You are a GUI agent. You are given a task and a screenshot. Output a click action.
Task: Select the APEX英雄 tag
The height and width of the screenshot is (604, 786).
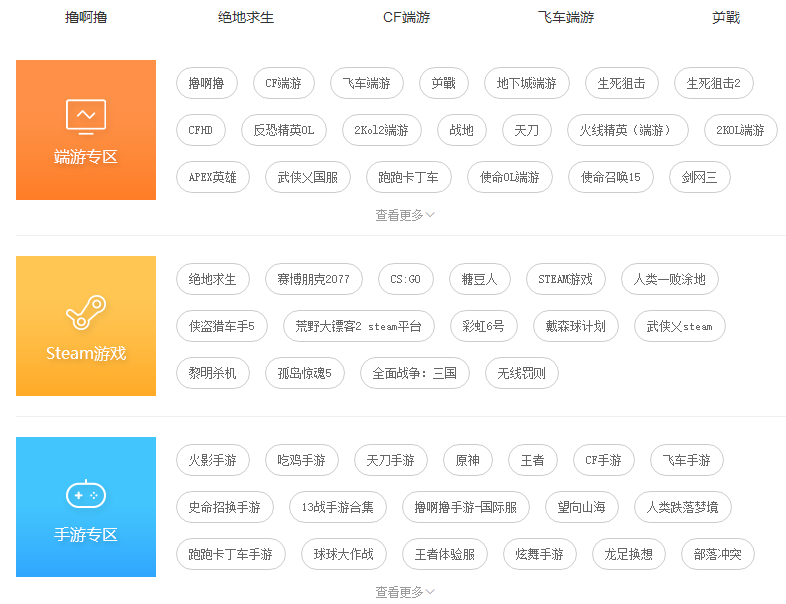pos(213,177)
